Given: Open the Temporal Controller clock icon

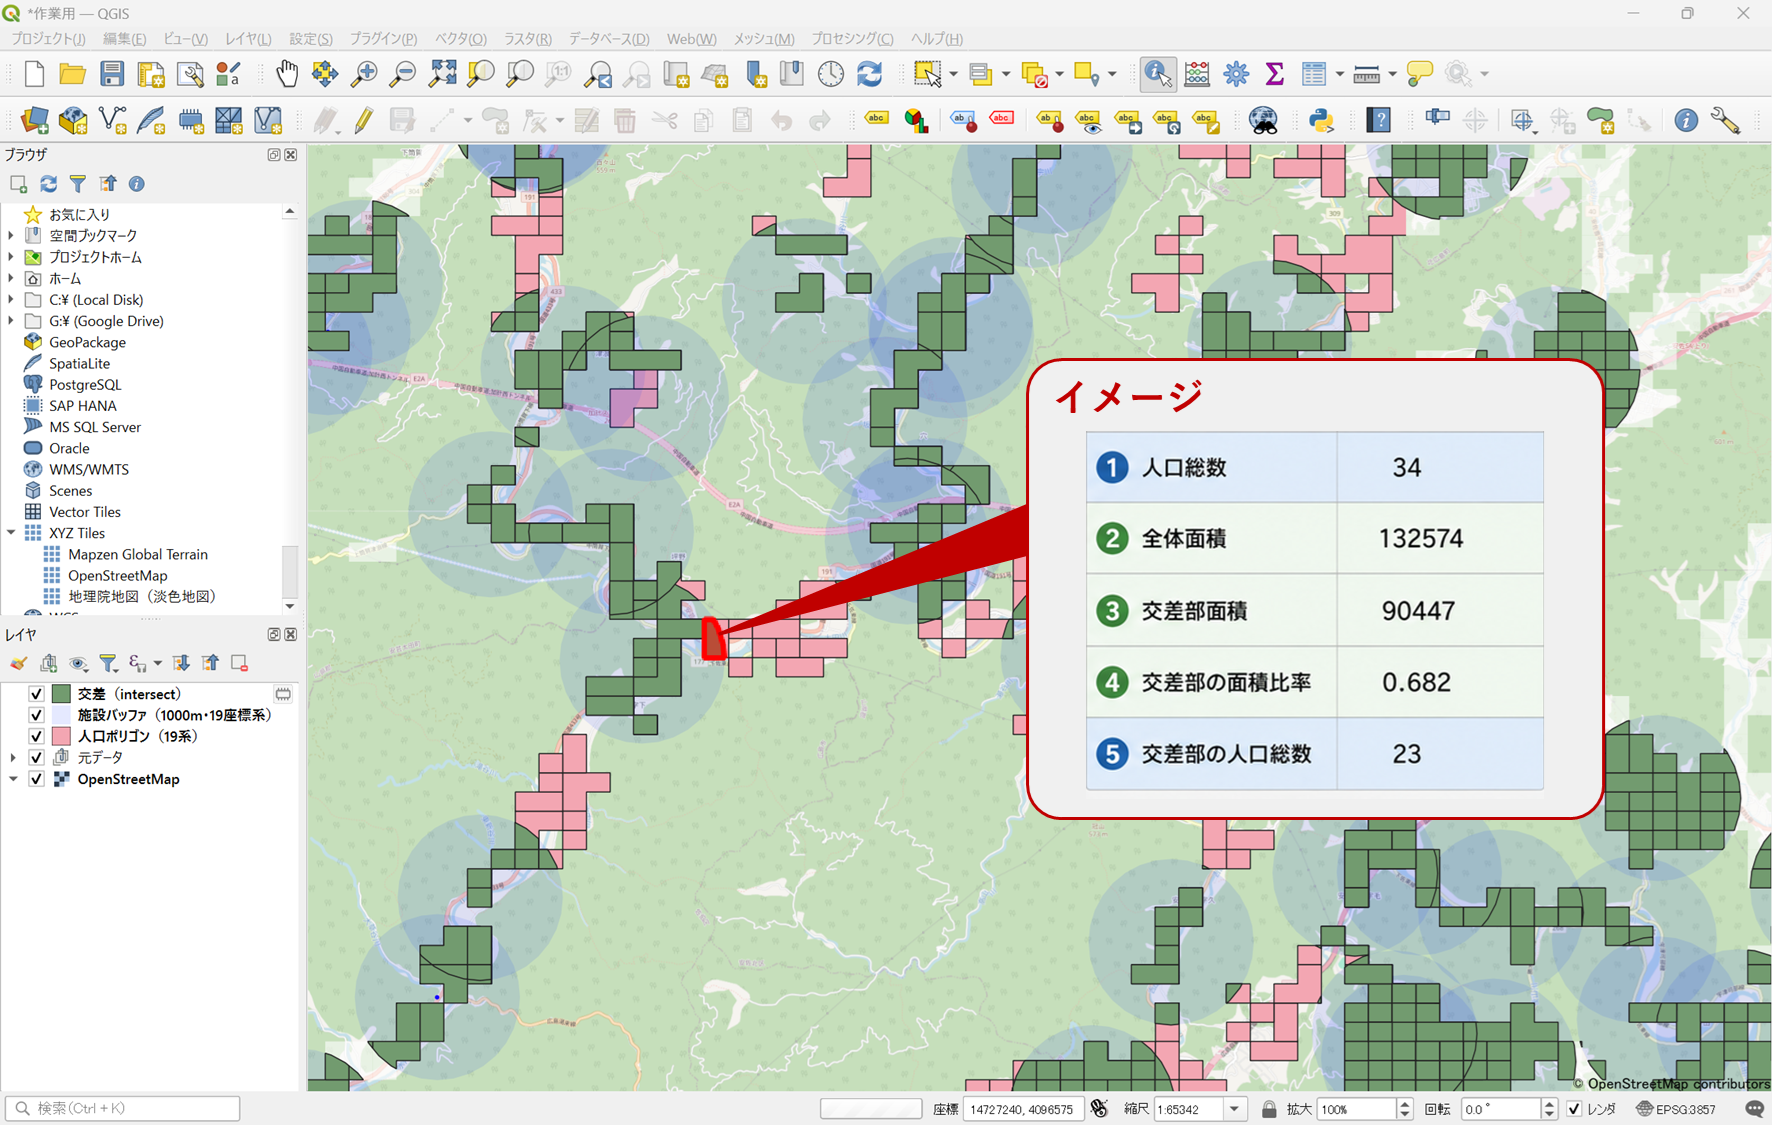Looking at the screenshot, I should coord(831,74).
